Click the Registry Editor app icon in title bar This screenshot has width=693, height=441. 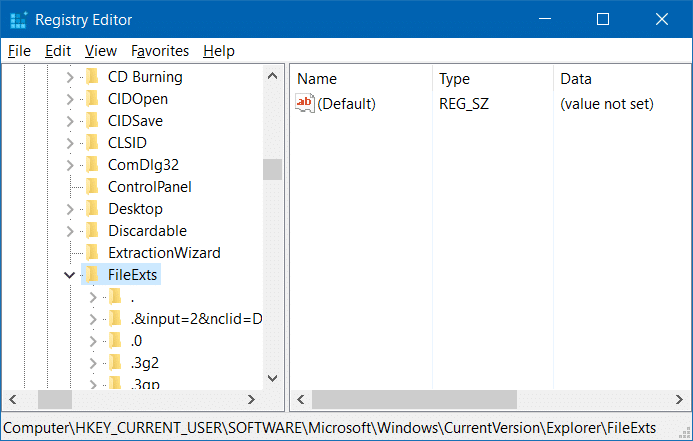18,20
